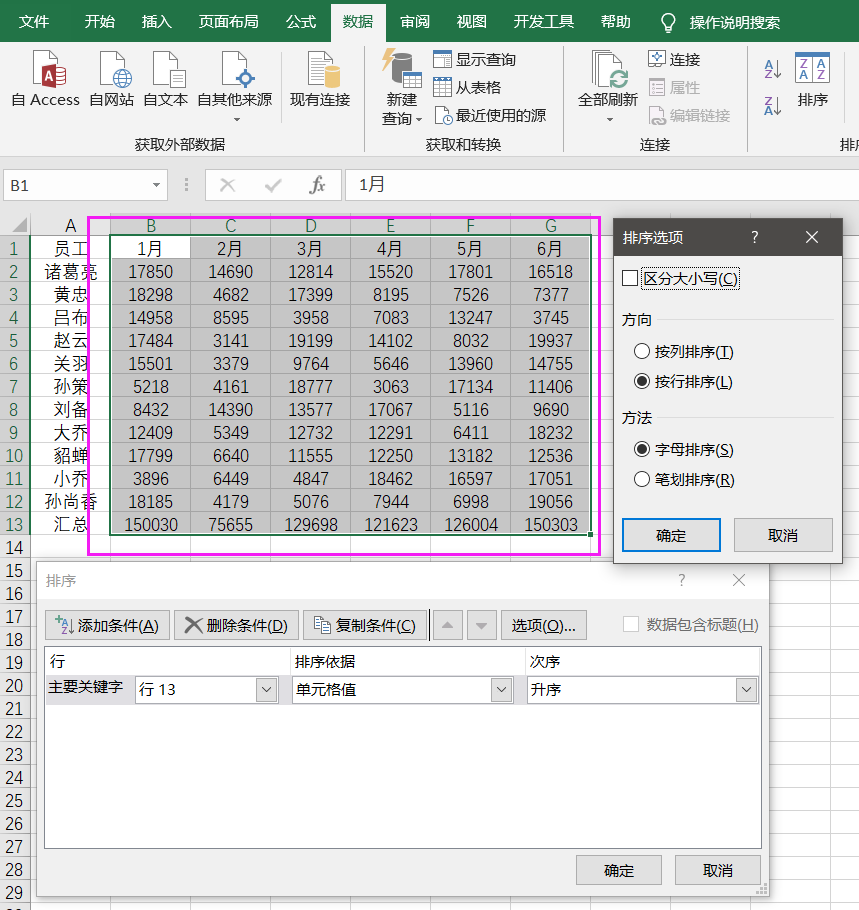Click help question mark in Sort Options

point(755,237)
